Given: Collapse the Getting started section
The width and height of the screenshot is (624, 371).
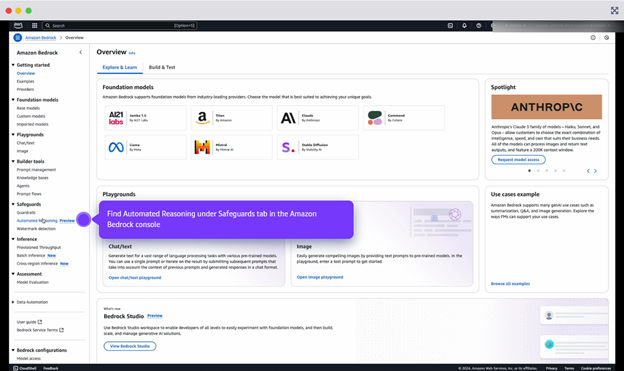Looking at the screenshot, I should pos(13,64).
